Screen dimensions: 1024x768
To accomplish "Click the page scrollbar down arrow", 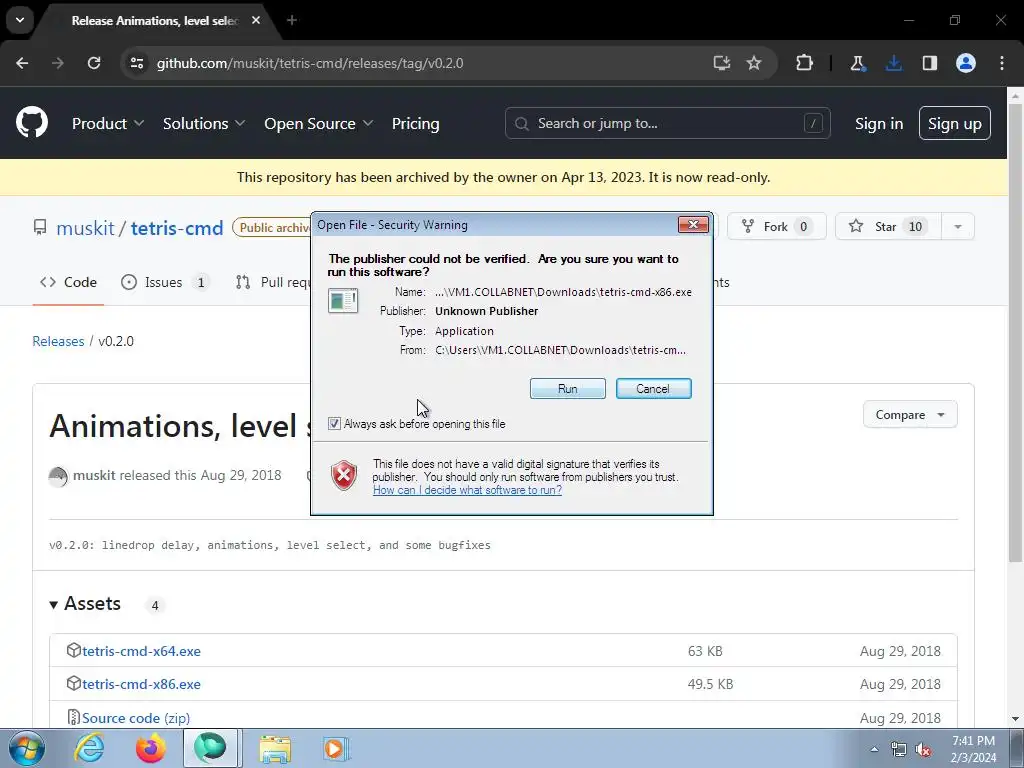I will tap(1015, 719).
